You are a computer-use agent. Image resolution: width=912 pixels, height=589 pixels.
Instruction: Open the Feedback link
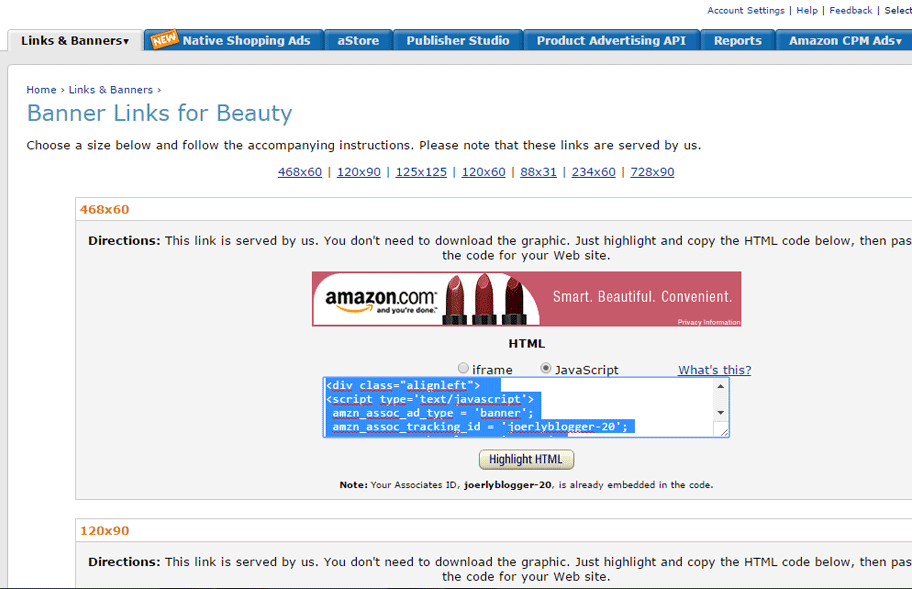click(x=850, y=10)
